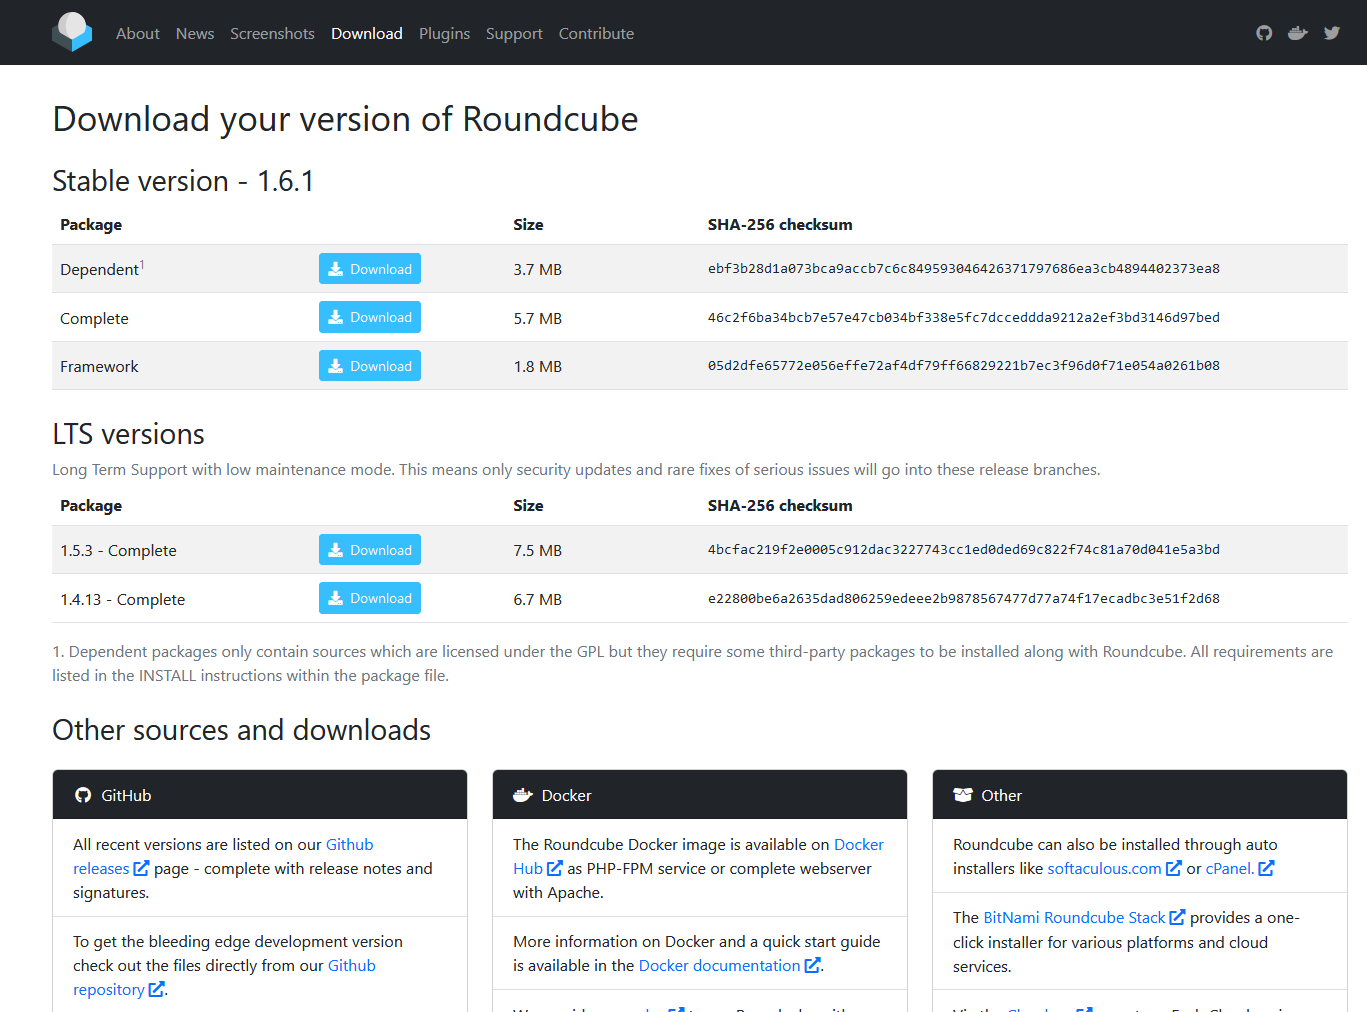Select the 1.5.3 checksum 4bcfac21…

[964, 550]
